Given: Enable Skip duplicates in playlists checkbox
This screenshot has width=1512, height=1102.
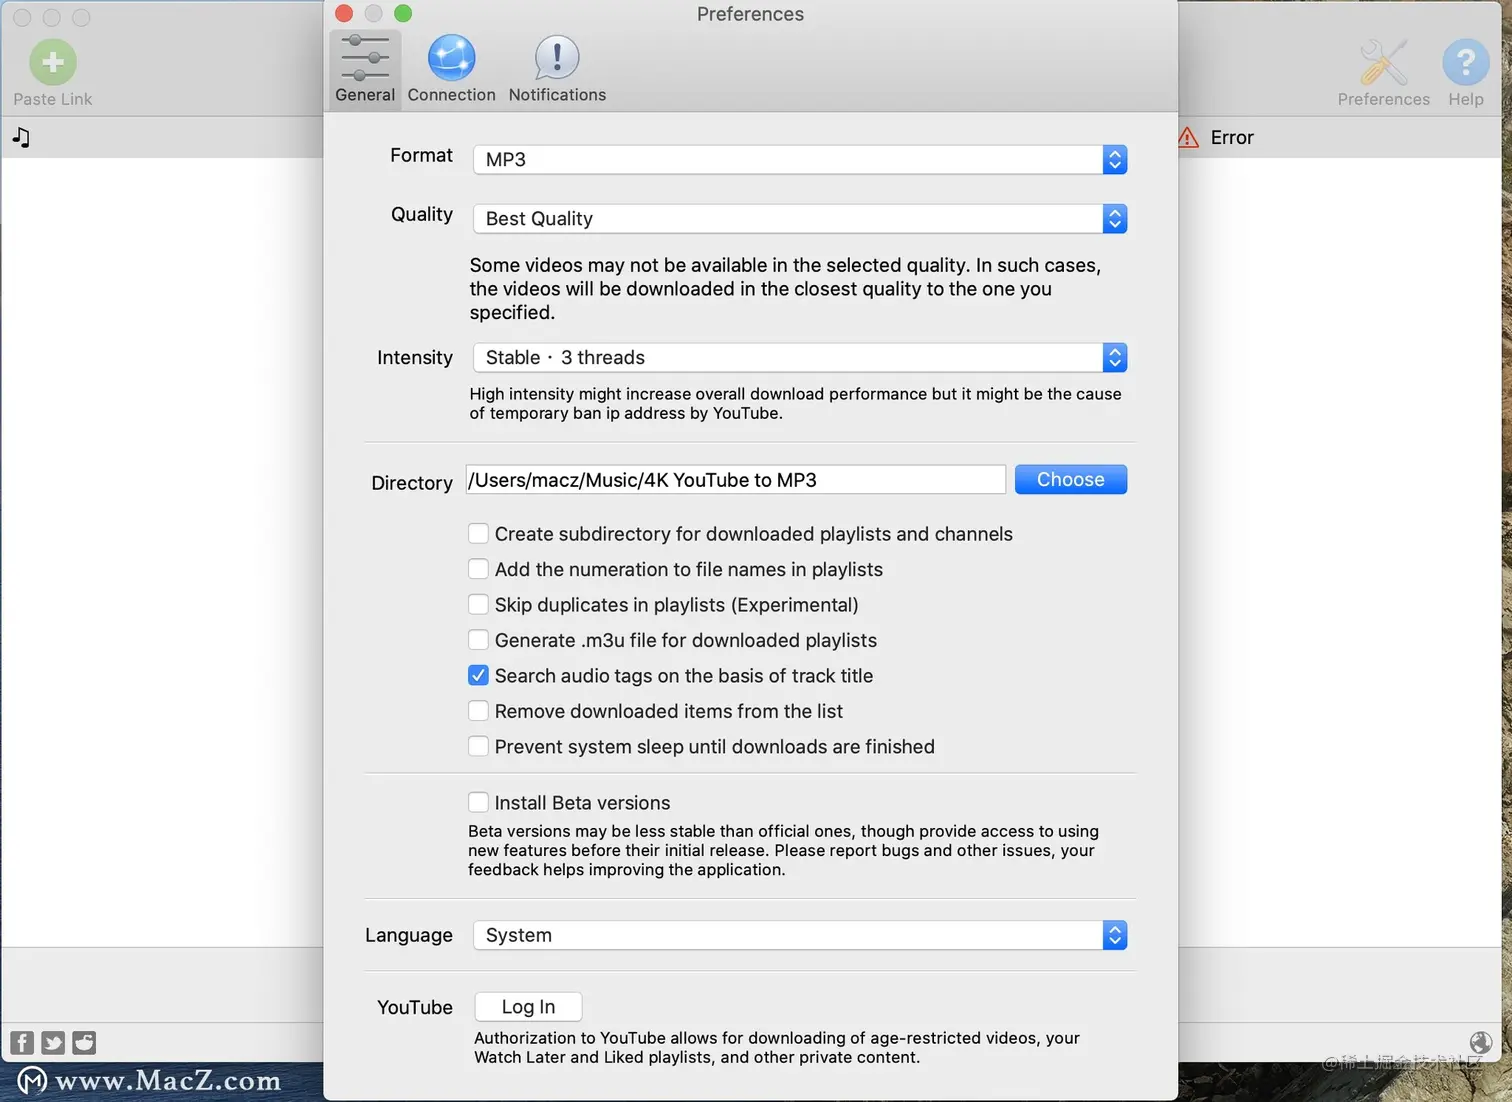Looking at the screenshot, I should (x=479, y=605).
